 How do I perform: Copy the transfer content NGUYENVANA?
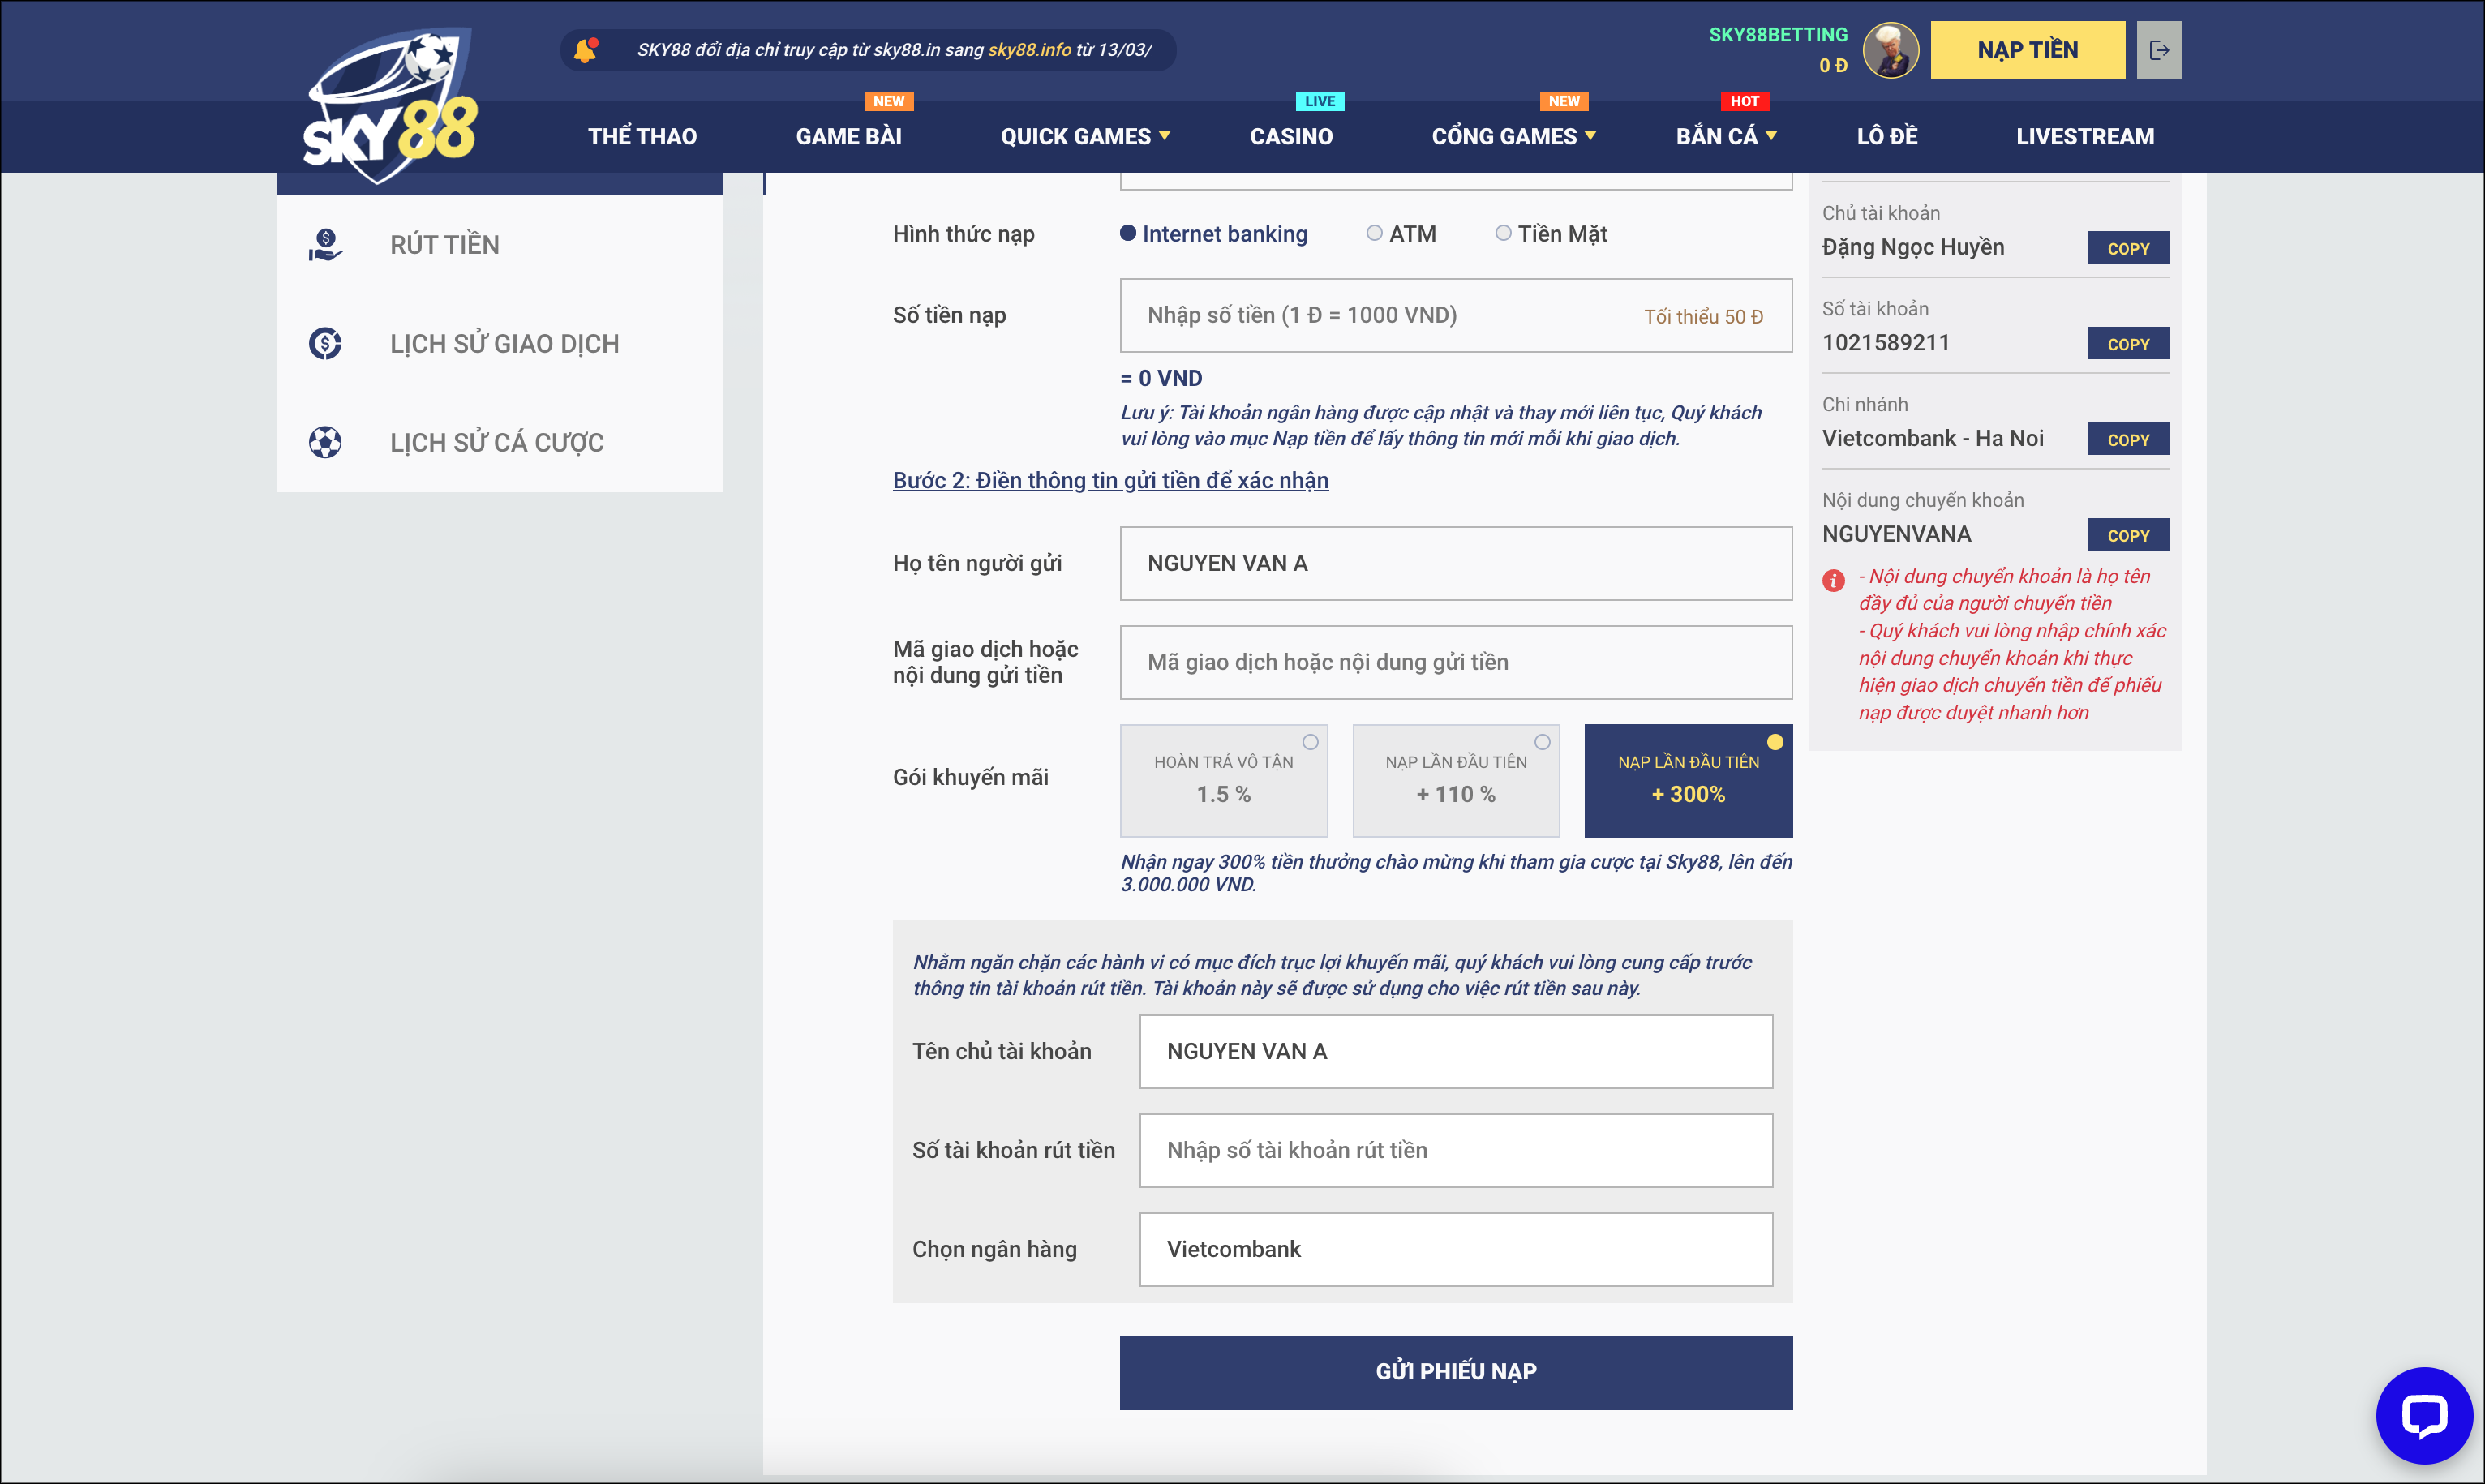pos(2128,535)
